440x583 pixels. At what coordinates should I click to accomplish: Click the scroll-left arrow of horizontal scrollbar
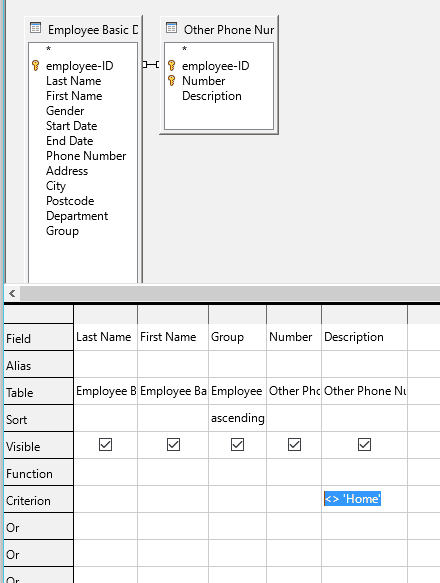point(12,293)
